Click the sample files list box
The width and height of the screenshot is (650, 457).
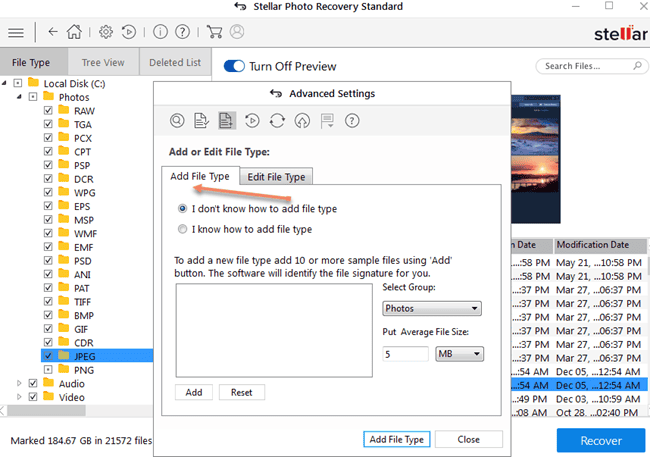coord(274,331)
